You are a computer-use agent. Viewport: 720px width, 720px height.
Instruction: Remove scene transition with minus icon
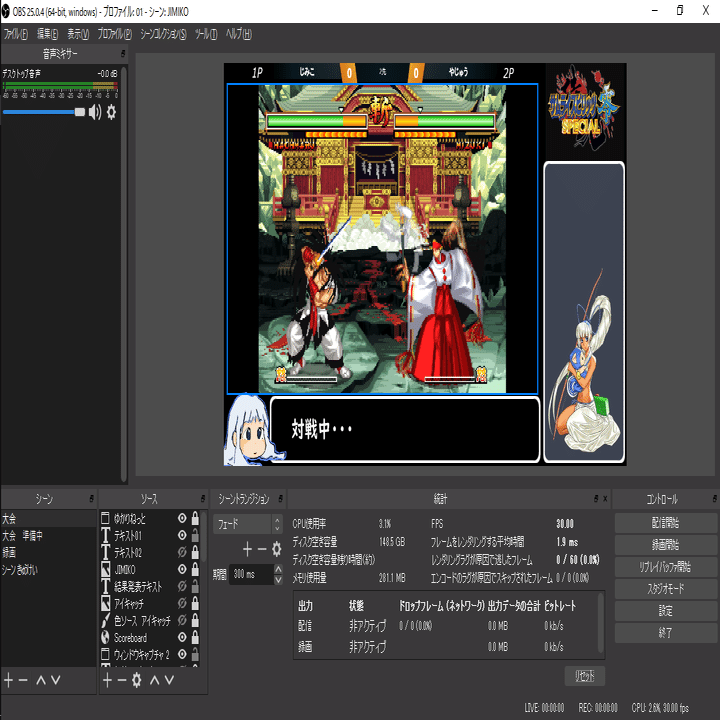(262, 549)
